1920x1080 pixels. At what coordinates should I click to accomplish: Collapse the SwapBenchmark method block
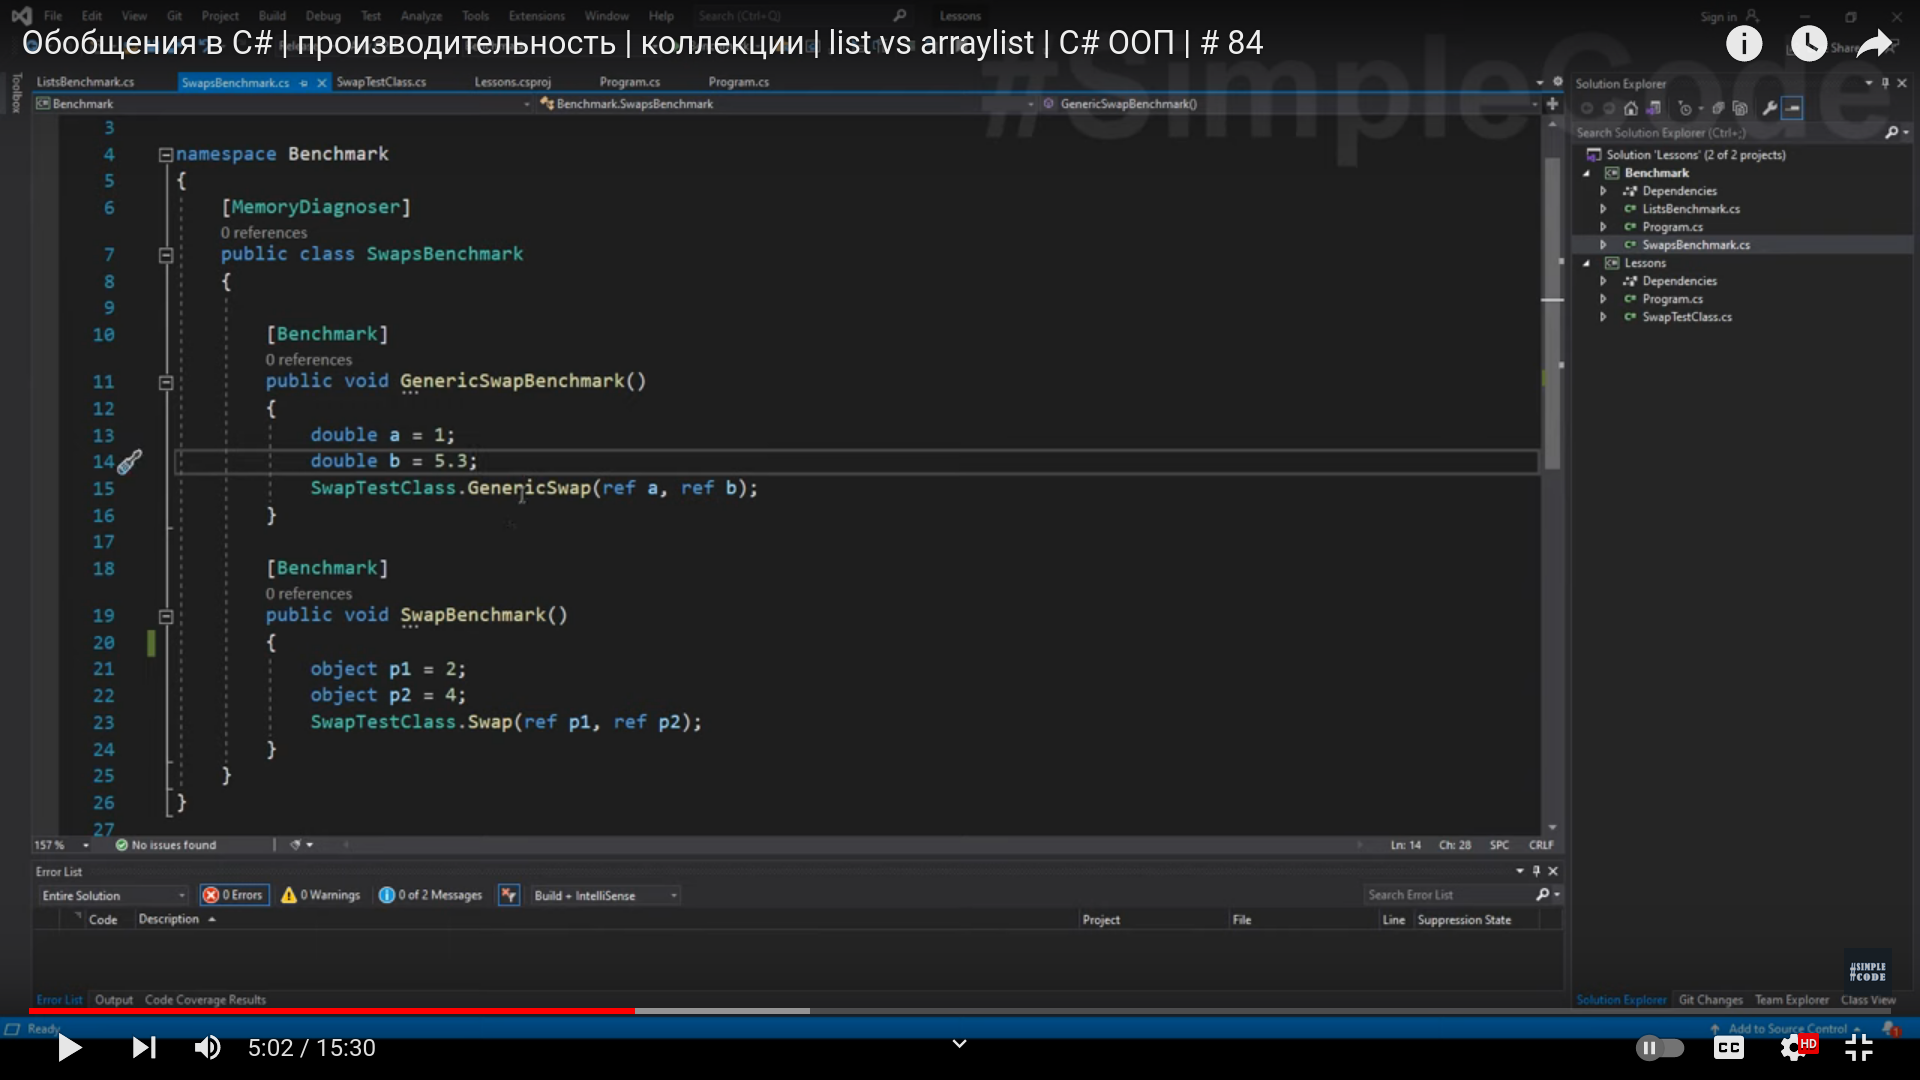click(166, 616)
